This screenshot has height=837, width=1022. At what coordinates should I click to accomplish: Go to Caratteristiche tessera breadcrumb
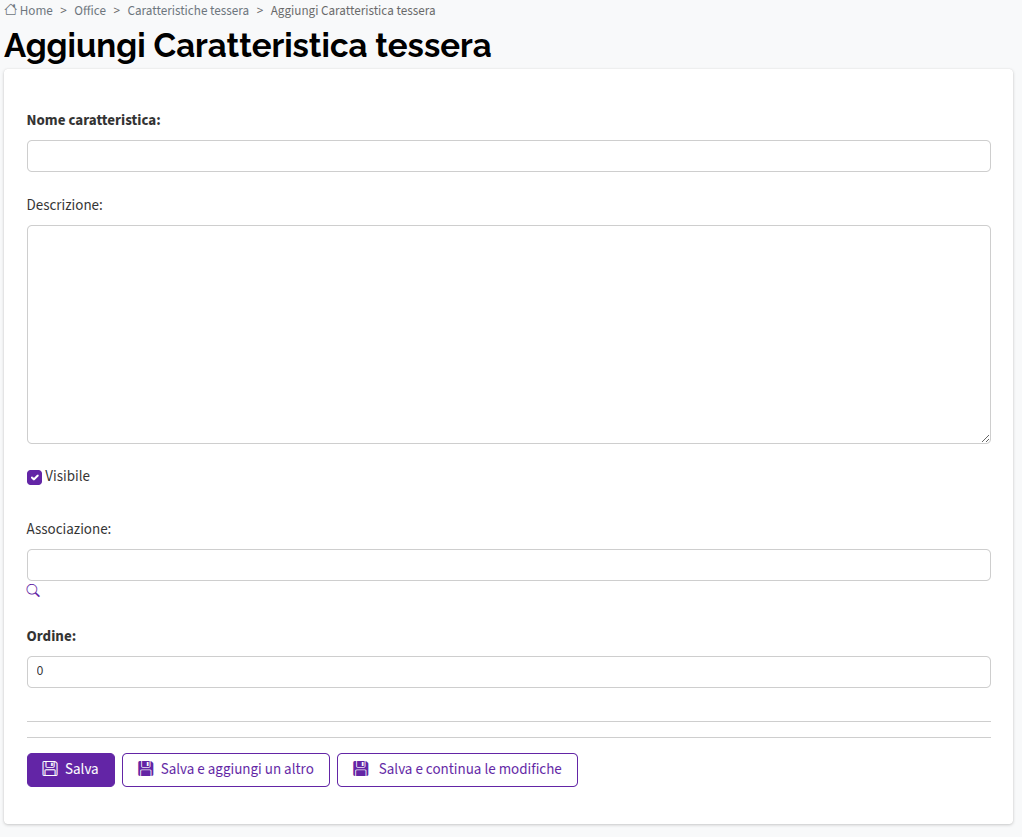[188, 10]
